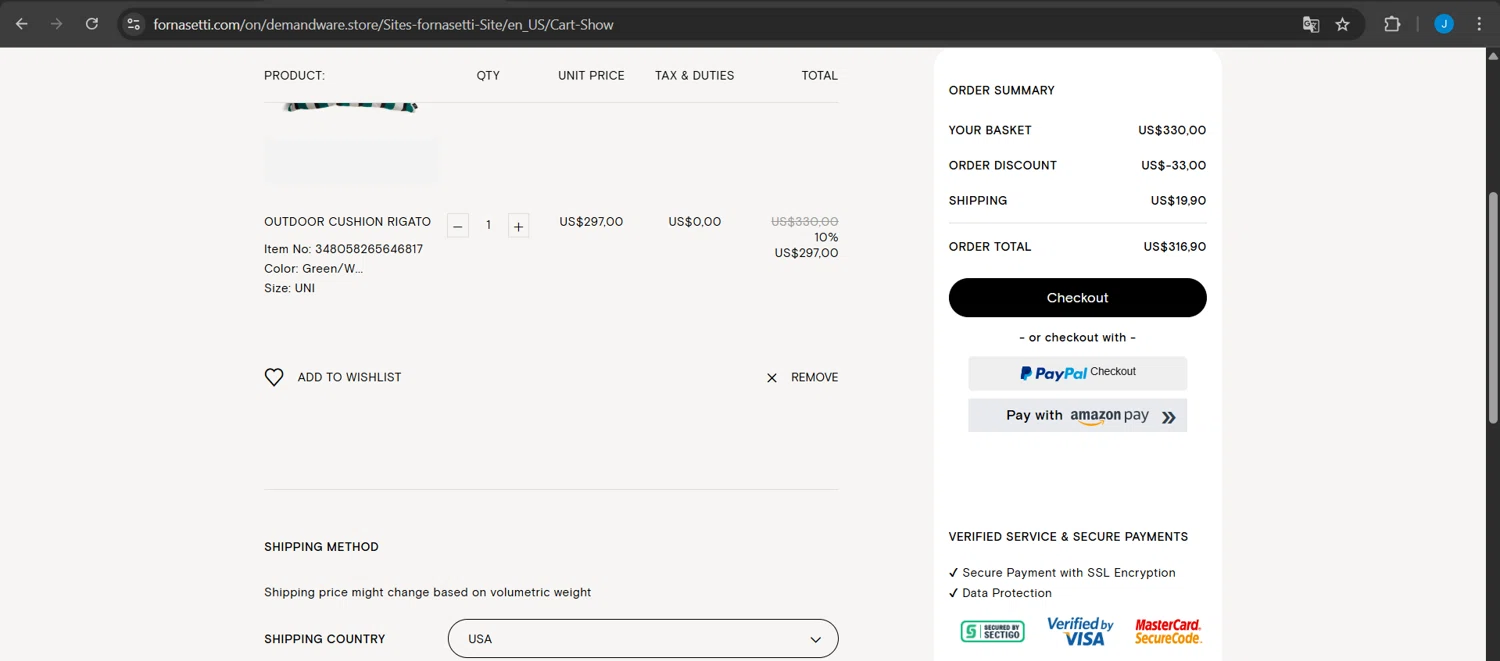Click the struck-through US$330,00 price
Image resolution: width=1500 pixels, height=661 pixels.
coord(804,222)
